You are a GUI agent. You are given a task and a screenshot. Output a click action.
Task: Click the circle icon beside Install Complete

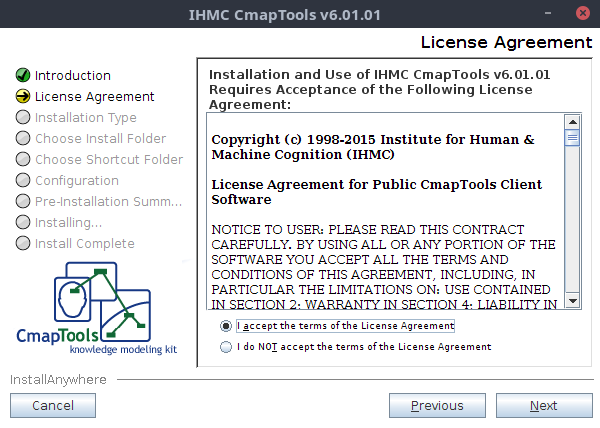point(23,244)
